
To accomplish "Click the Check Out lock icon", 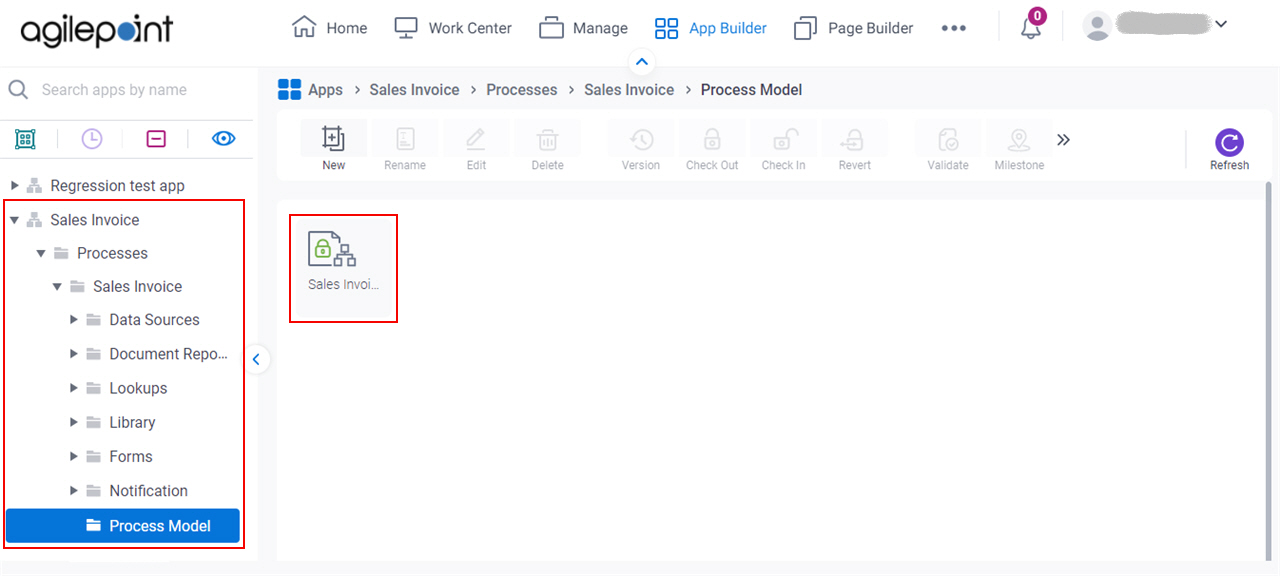I will click(x=712, y=139).
